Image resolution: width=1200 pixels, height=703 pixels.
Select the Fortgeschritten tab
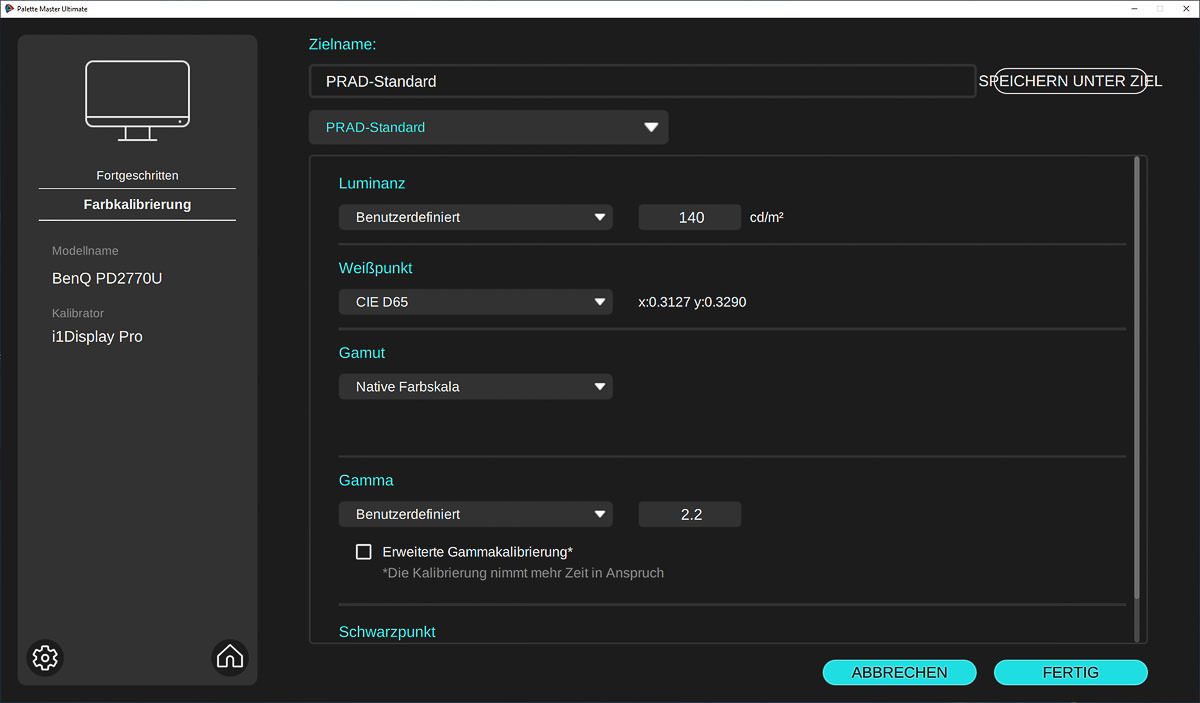tap(137, 175)
